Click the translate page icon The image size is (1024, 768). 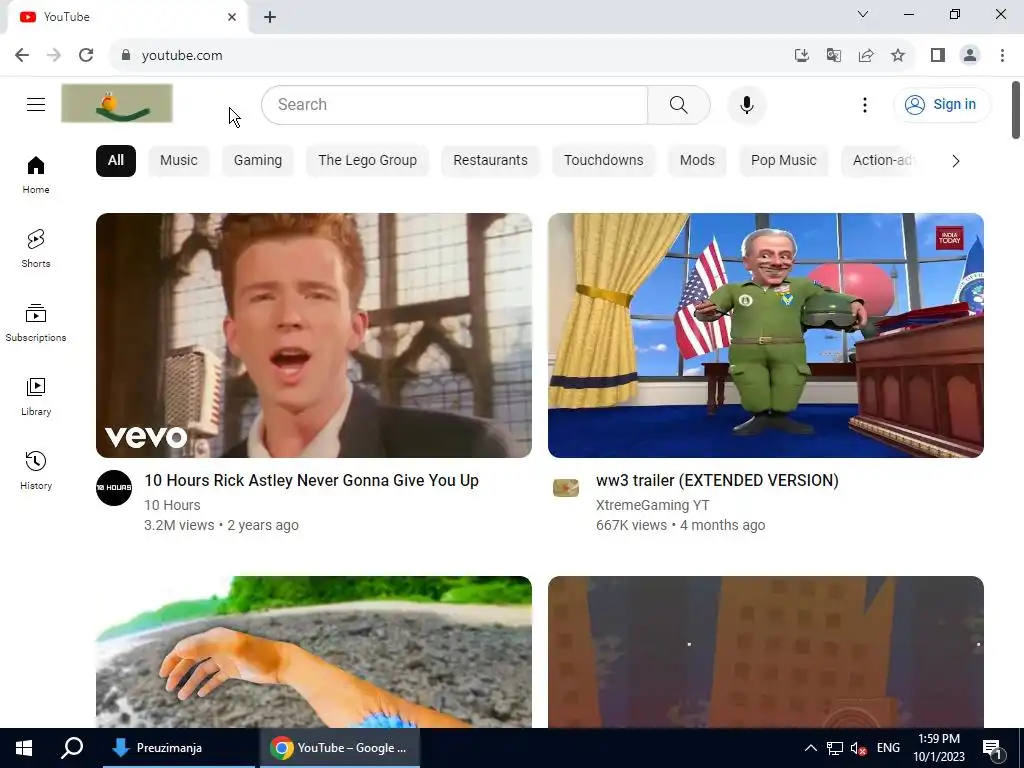point(833,55)
